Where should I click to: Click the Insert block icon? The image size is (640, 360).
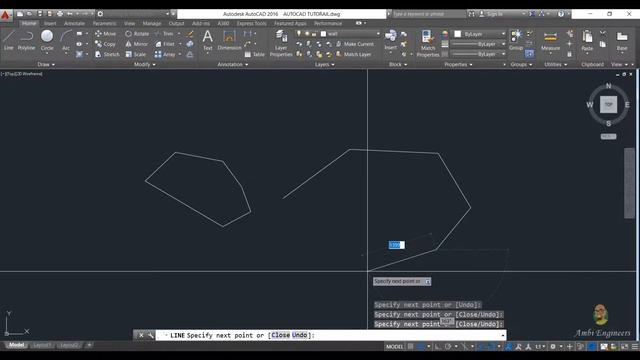(391, 40)
